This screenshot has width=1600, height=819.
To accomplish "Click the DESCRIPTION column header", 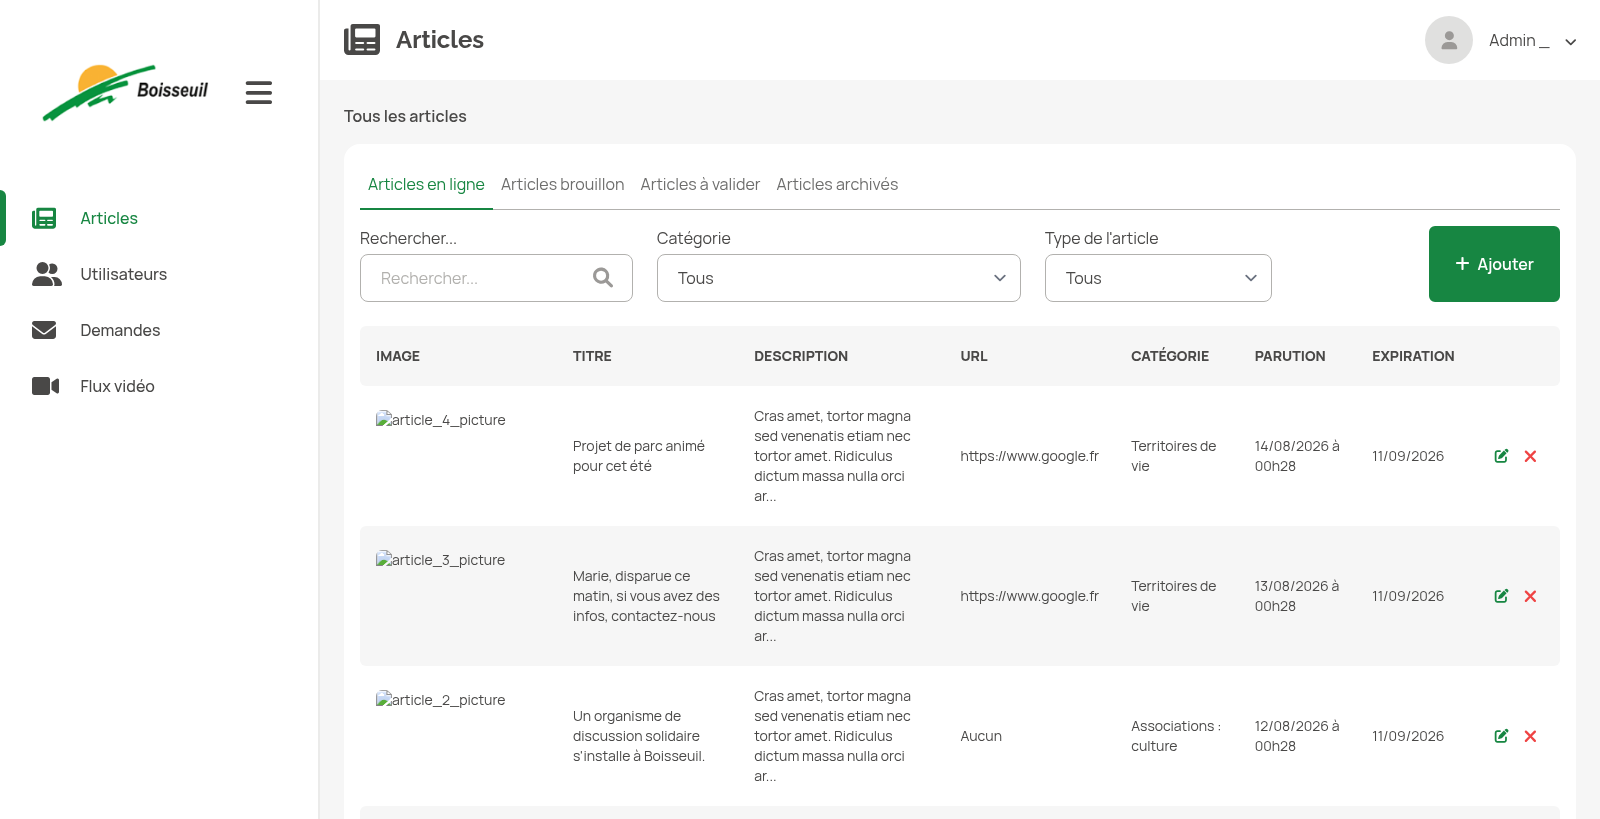I will (x=801, y=356).
